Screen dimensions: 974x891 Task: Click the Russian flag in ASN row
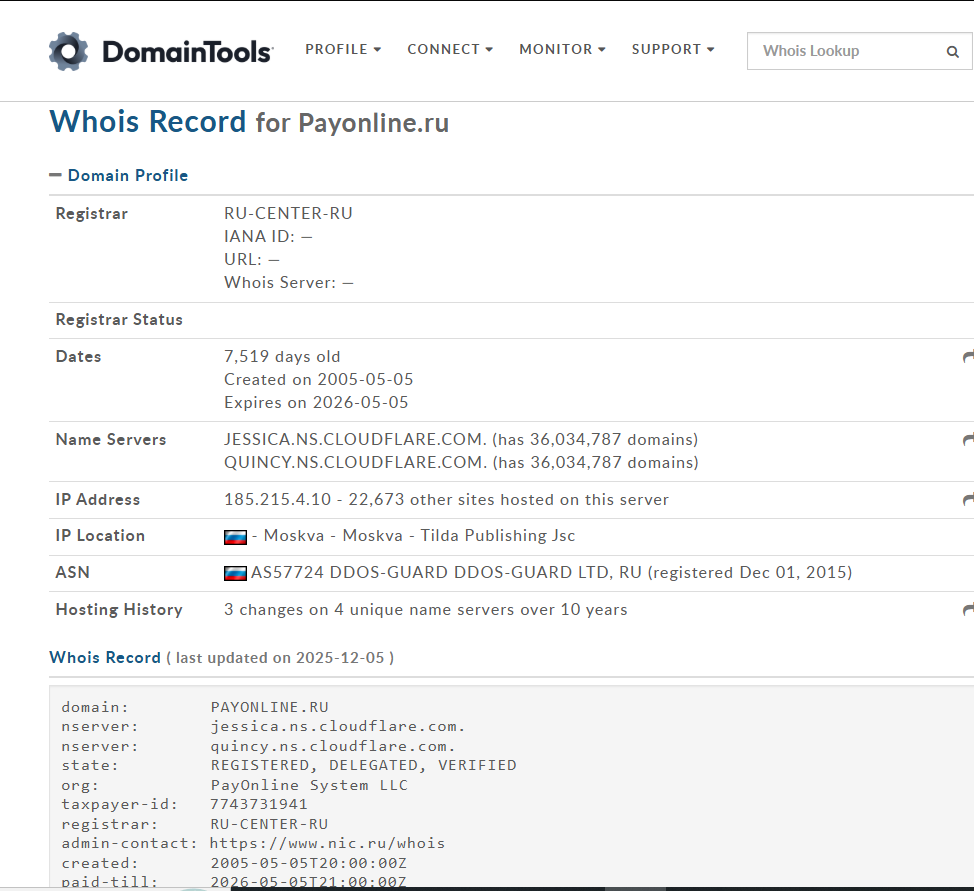(x=235, y=574)
